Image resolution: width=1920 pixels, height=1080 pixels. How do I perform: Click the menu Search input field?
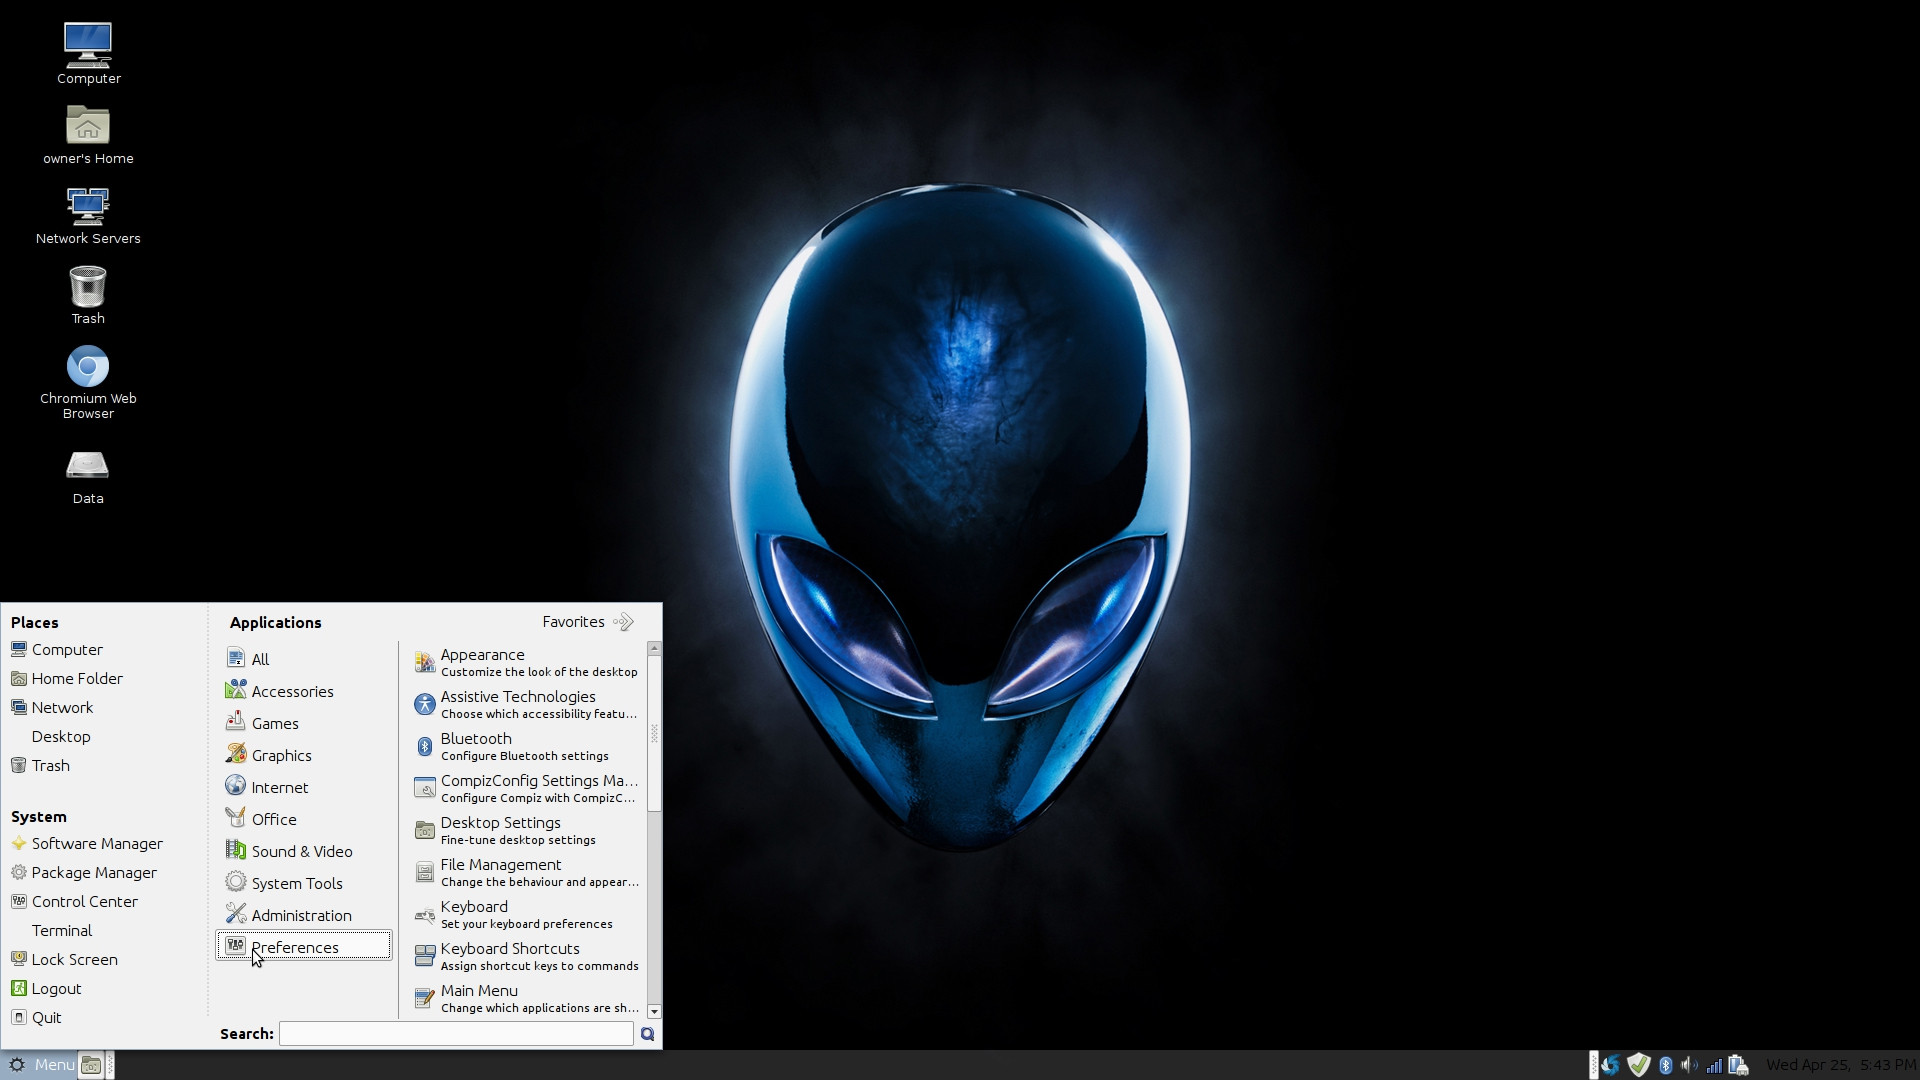456,1034
